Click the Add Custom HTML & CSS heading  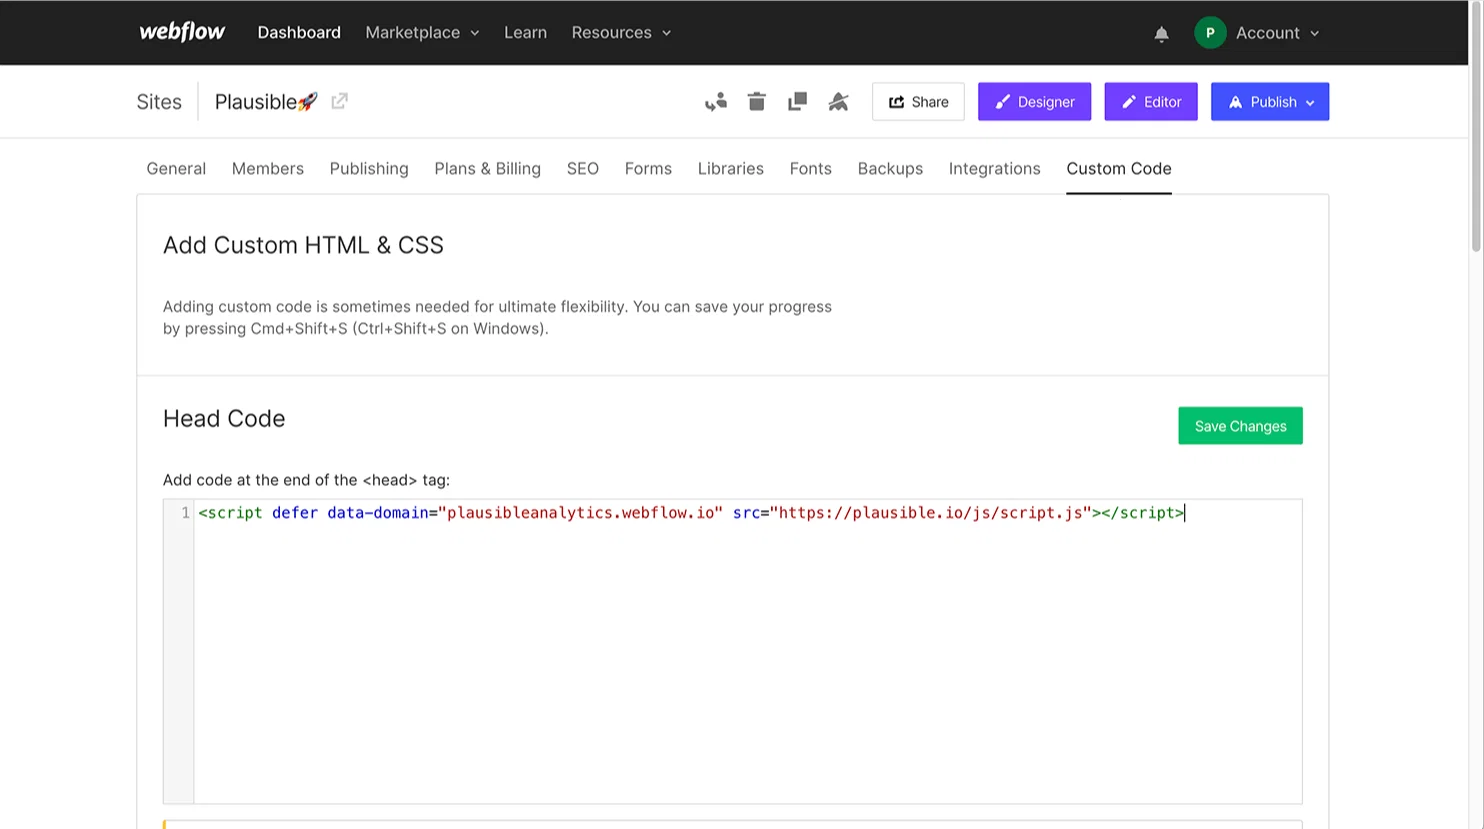(303, 245)
